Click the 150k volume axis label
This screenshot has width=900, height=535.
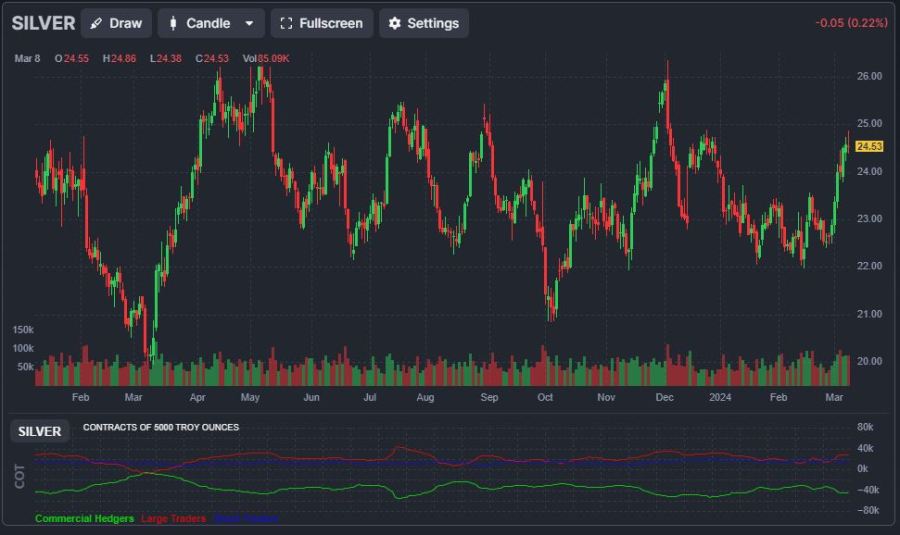pyautogui.click(x=23, y=329)
